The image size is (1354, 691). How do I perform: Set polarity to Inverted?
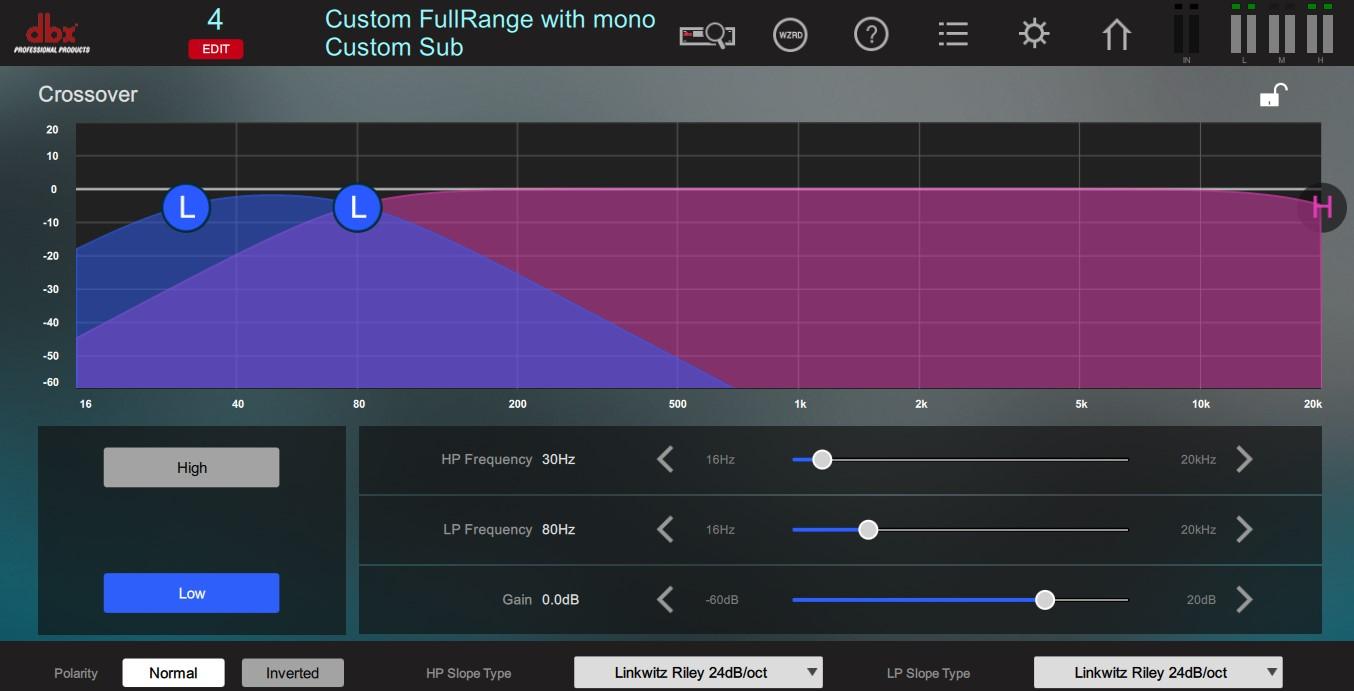292,673
